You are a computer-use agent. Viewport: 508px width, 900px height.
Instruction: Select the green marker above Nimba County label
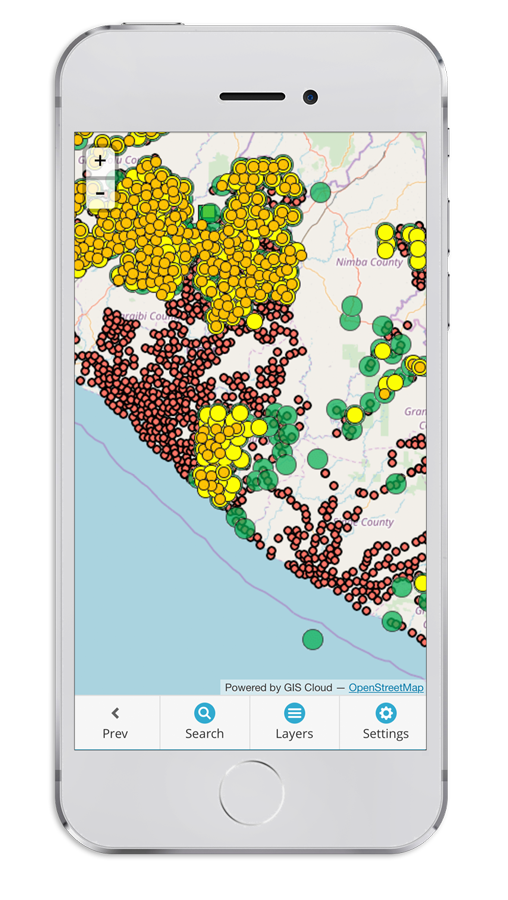(x=321, y=192)
